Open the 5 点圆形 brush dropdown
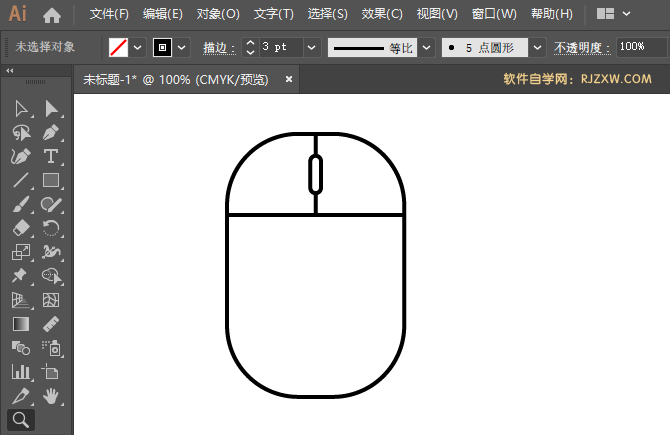The height and width of the screenshot is (435, 670). click(x=537, y=47)
